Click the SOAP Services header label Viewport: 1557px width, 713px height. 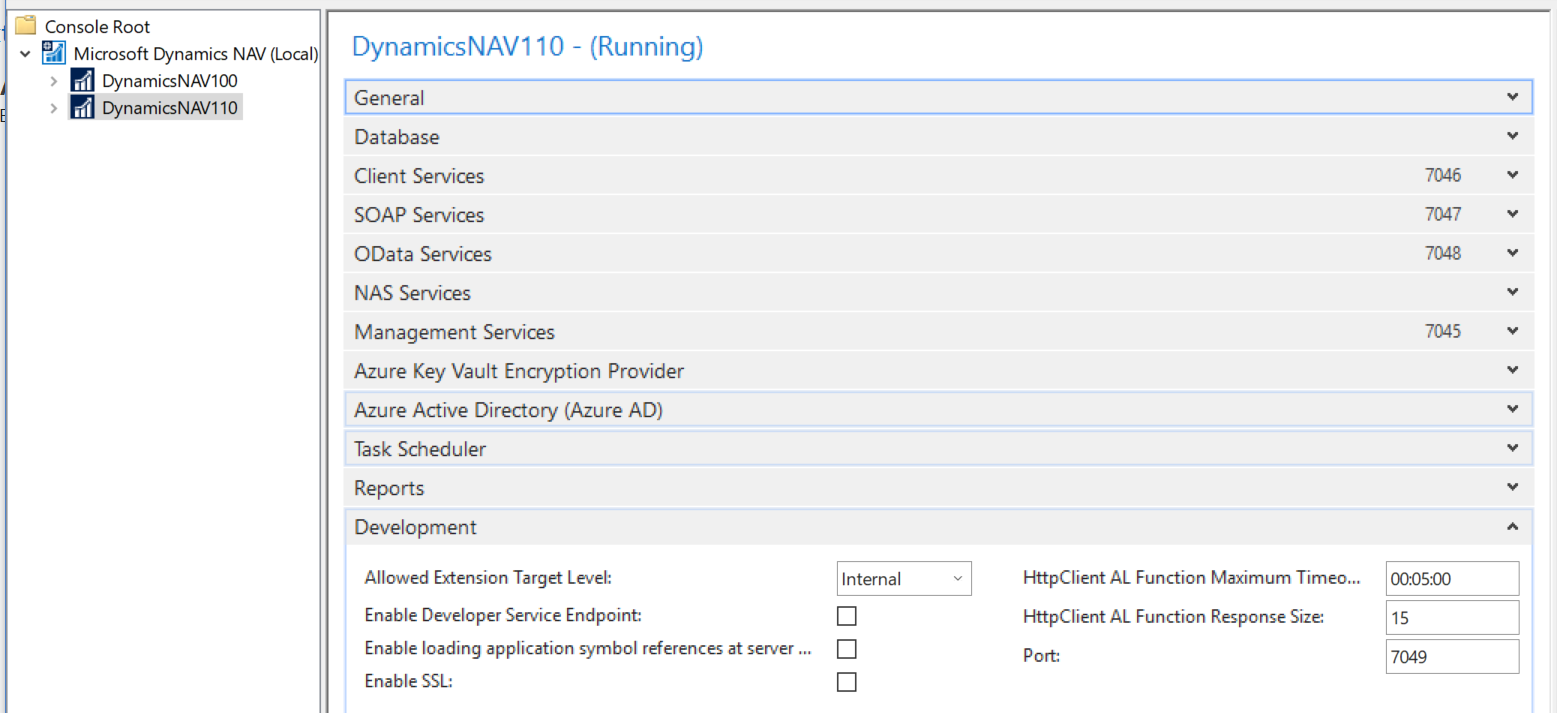419,215
